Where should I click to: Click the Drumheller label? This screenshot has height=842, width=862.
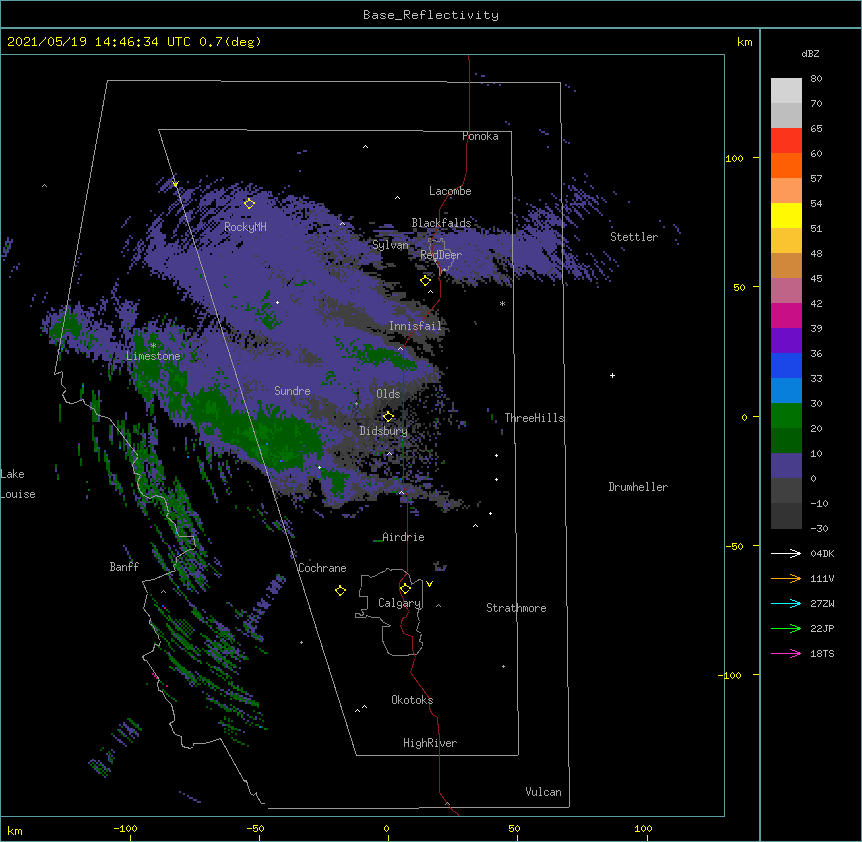point(638,487)
